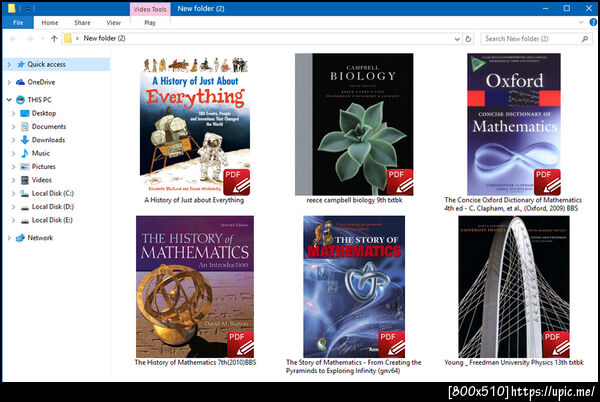
Task: Select The History of Mathematics cover thumbnail
Action: (195, 287)
